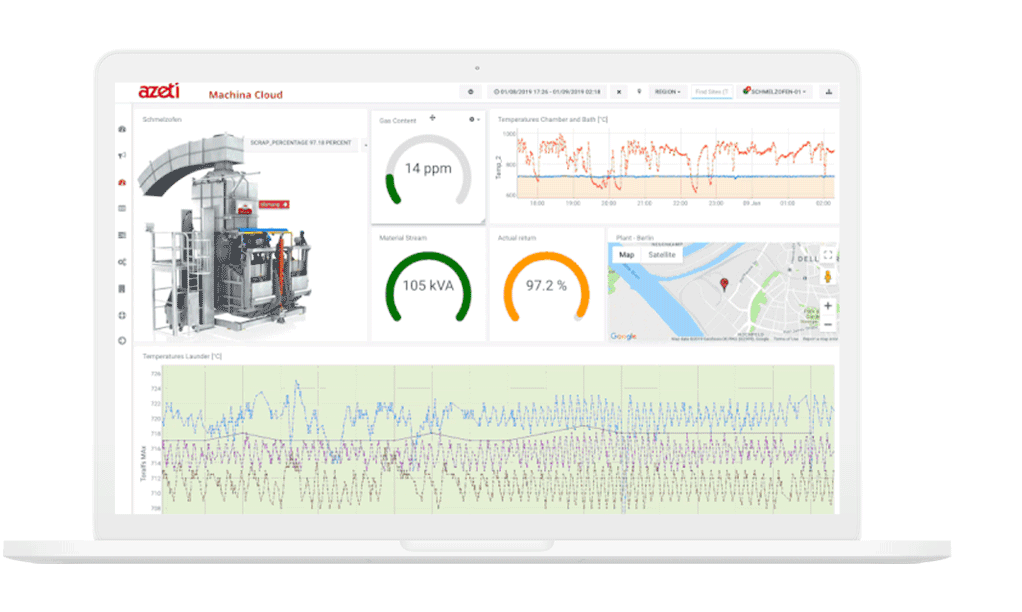1022x612 pixels.
Task: Click the Google logo on the map
Action: click(x=623, y=336)
